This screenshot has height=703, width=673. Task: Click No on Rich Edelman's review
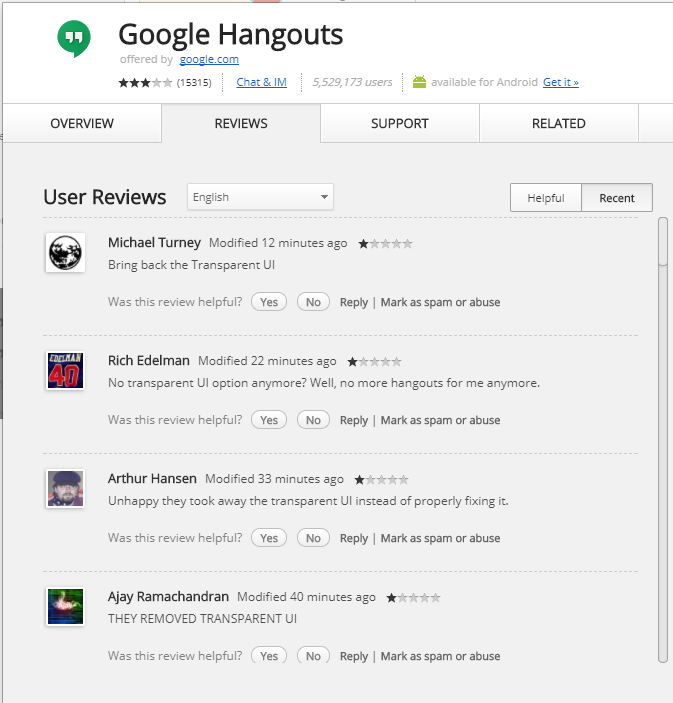(313, 420)
